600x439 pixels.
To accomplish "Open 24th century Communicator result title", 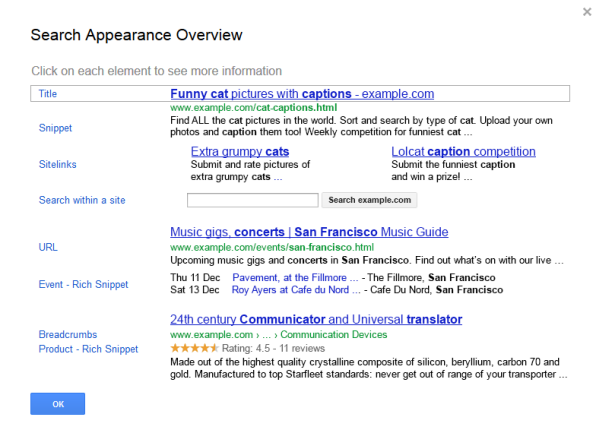I will coord(316,319).
